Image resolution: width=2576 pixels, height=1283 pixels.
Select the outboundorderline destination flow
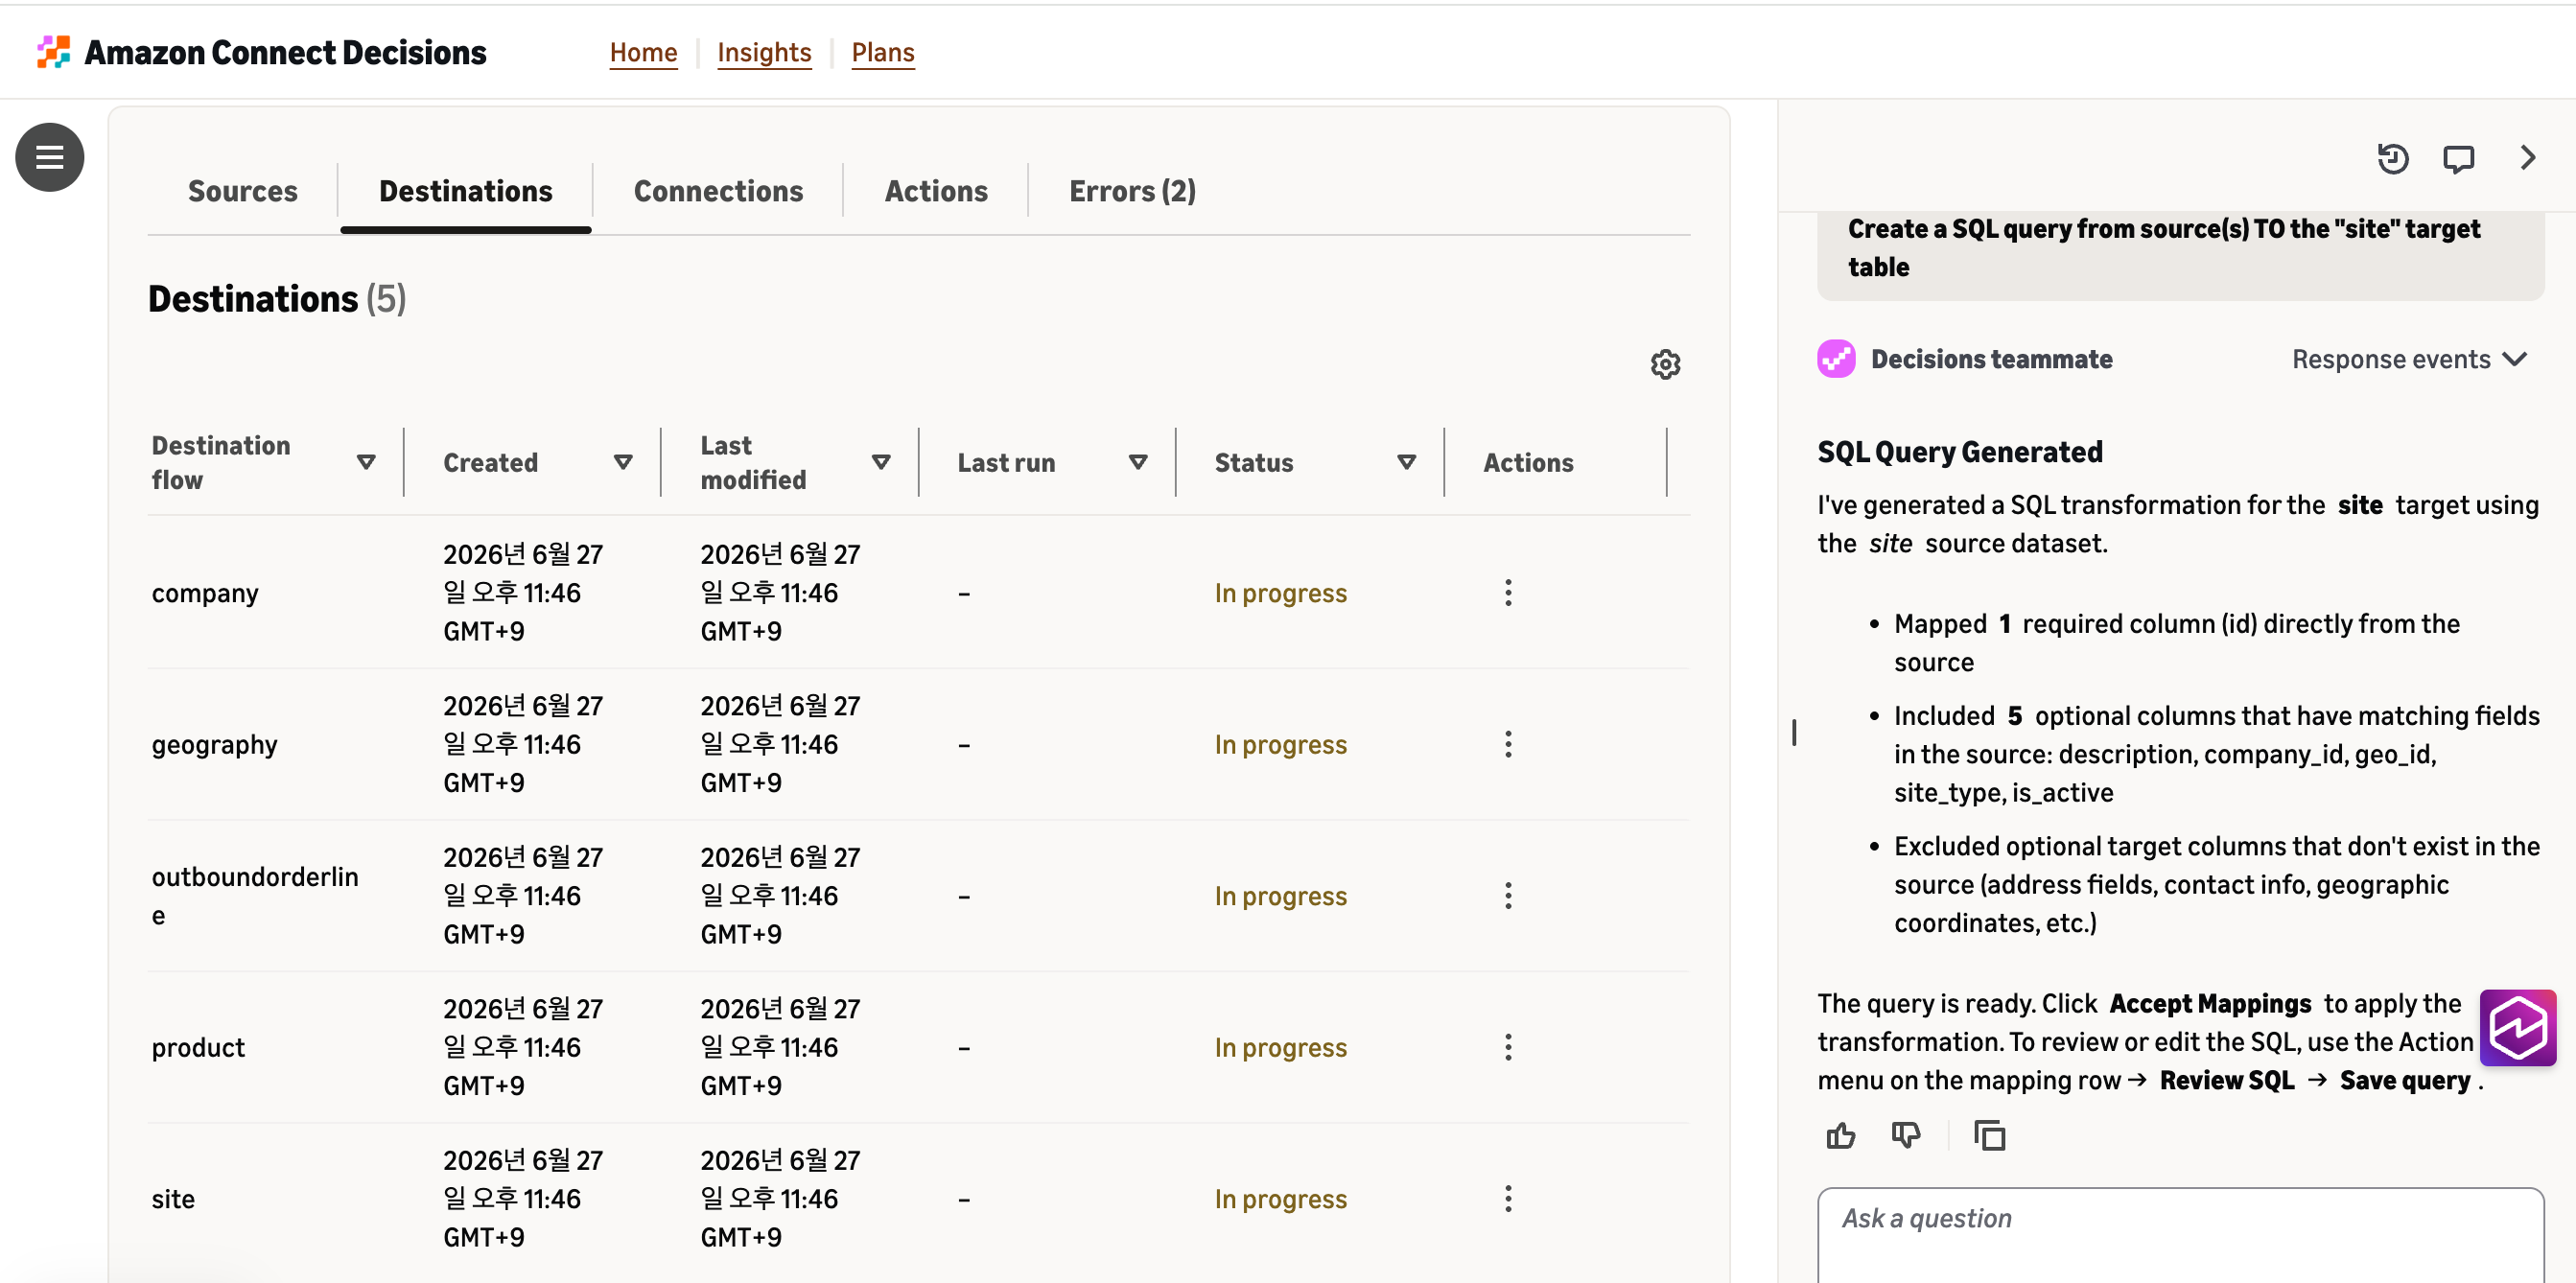tap(255, 896)
